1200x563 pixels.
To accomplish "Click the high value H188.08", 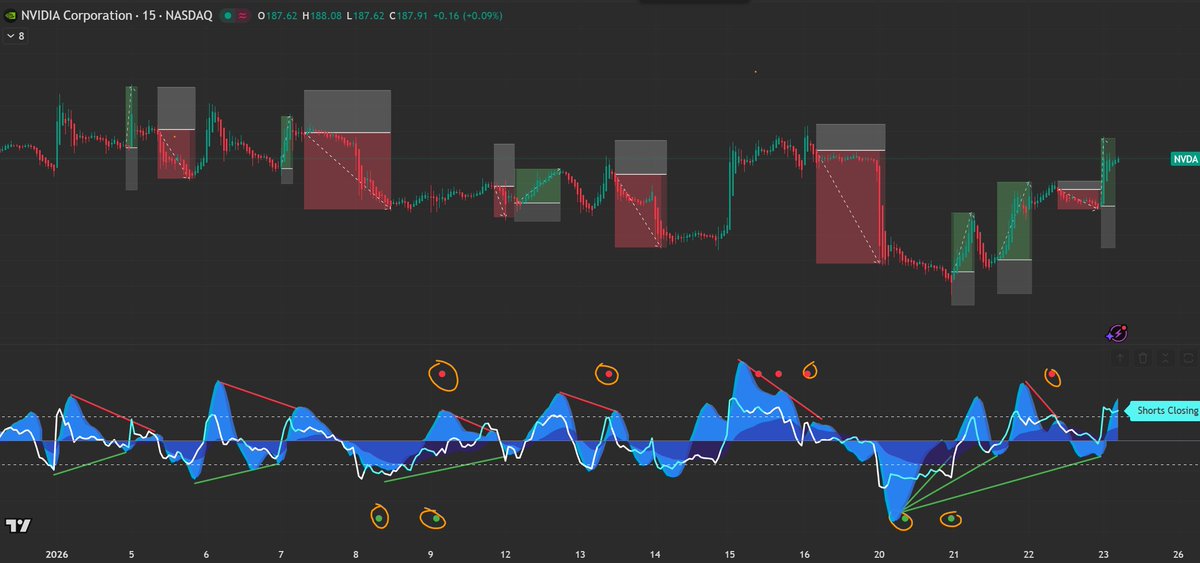I will (323, 16).
